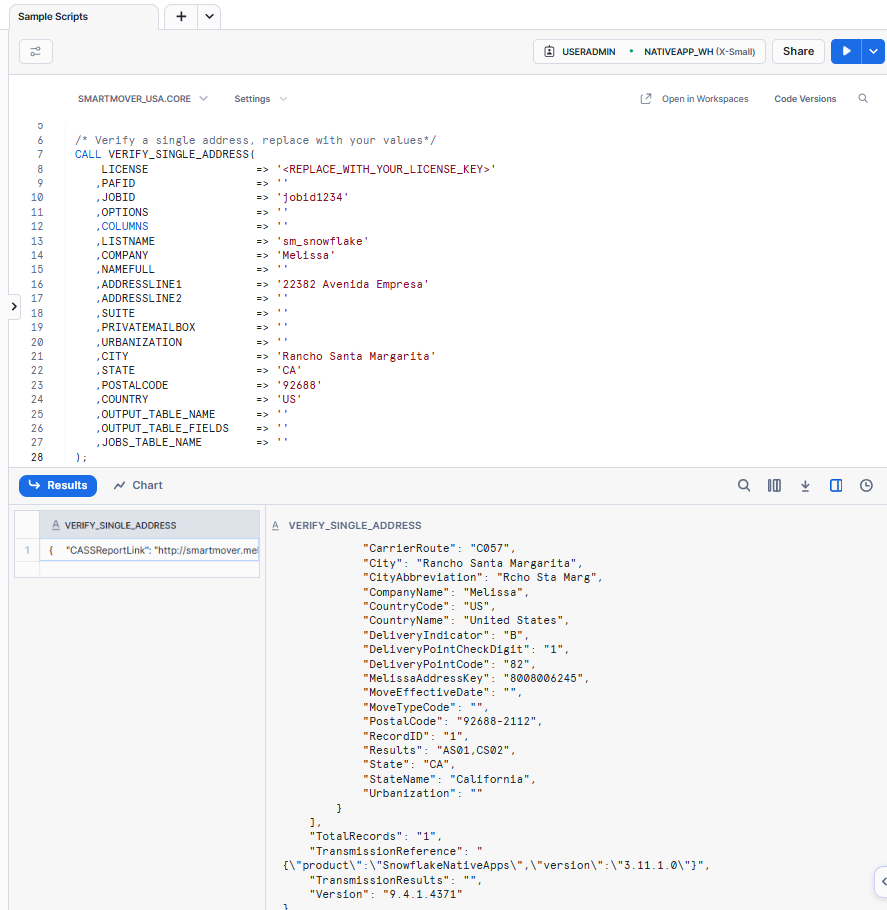Click the COLUMNS parameter on line 12
This screenshot has height=910, width=887.
pos(125,226)
